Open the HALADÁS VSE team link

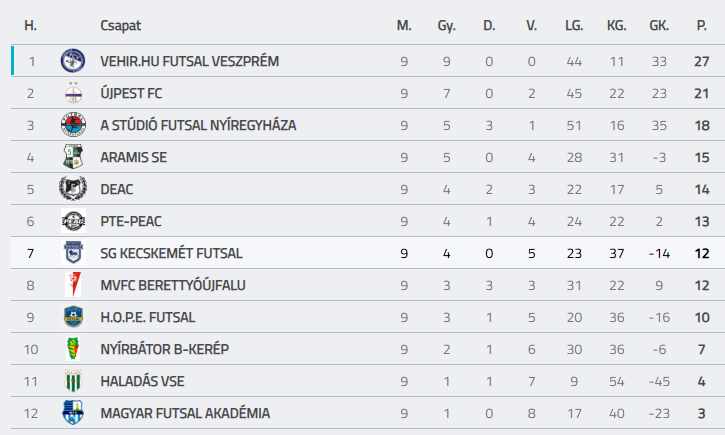(x=142, y=382)
